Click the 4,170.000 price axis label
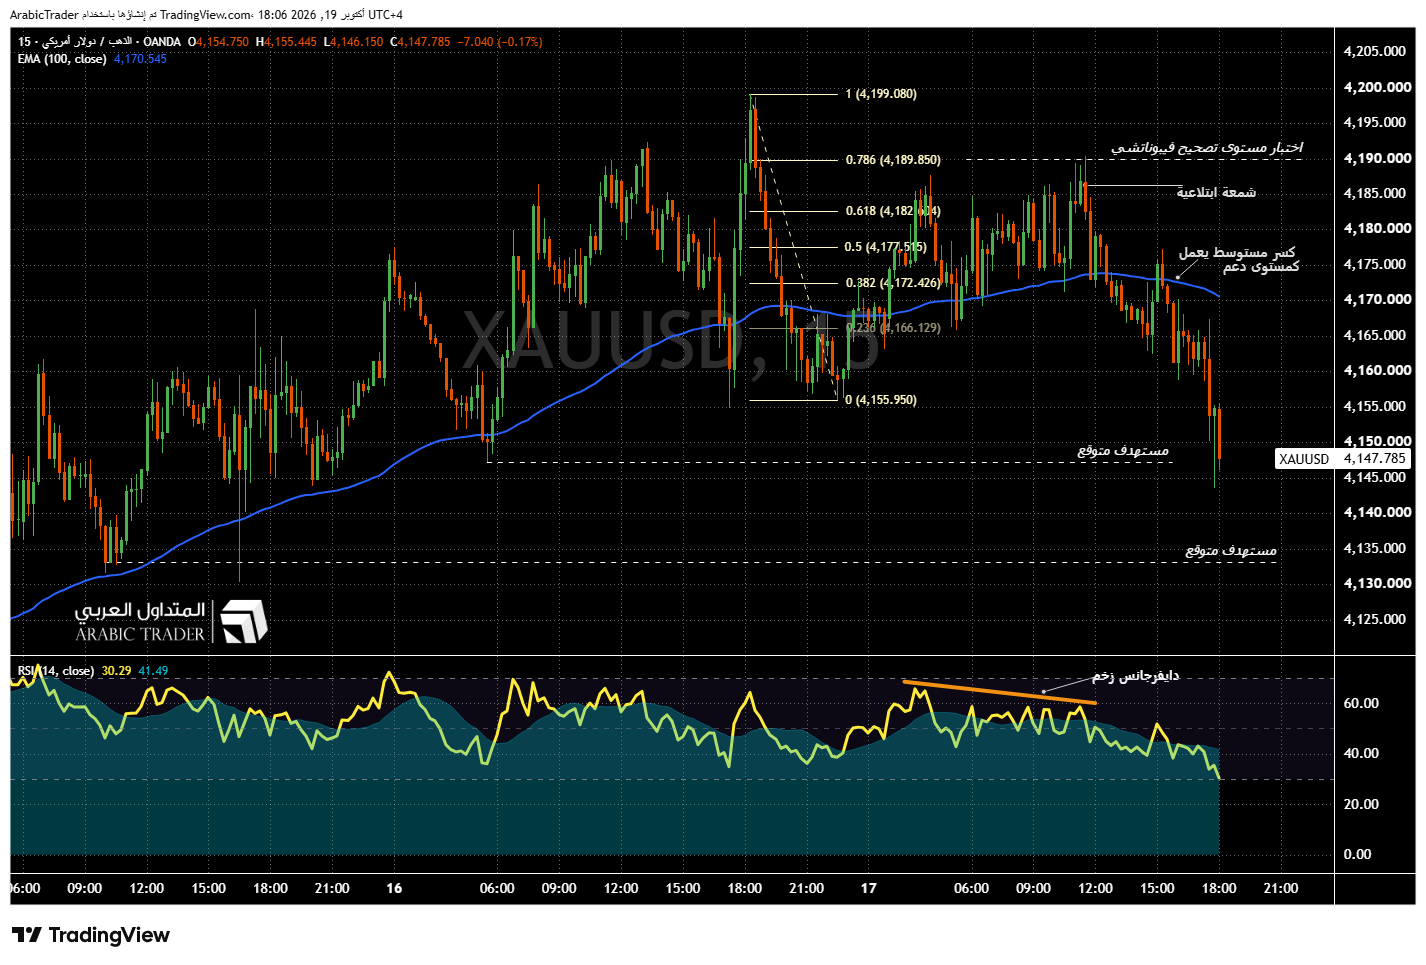This screenshot has width=1426, height=965. 1377,299
